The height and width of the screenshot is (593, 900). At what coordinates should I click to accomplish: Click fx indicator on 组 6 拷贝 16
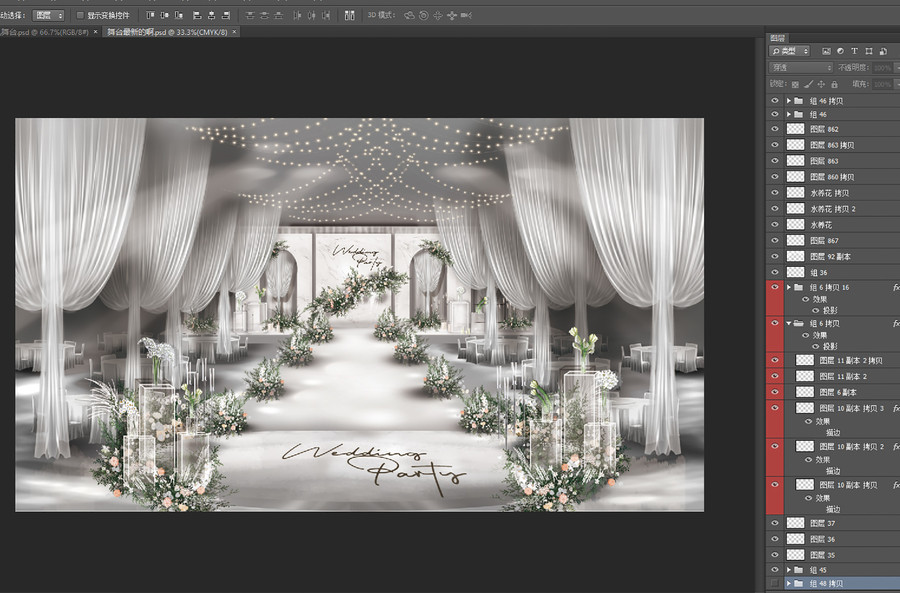pos(896,287)
